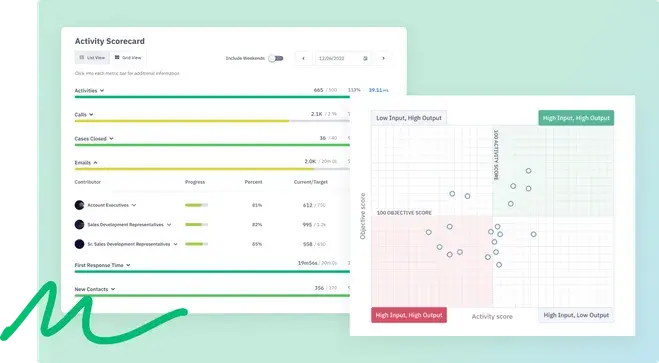Click the Activities green metric bar
Viewport: 659px width, 363px height.
(x=212, y=97)
